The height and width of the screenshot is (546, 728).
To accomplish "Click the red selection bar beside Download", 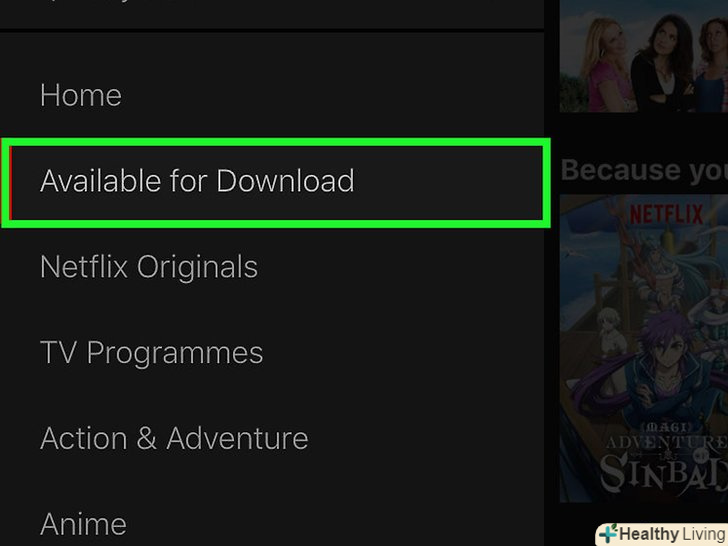I will [10, 182].
